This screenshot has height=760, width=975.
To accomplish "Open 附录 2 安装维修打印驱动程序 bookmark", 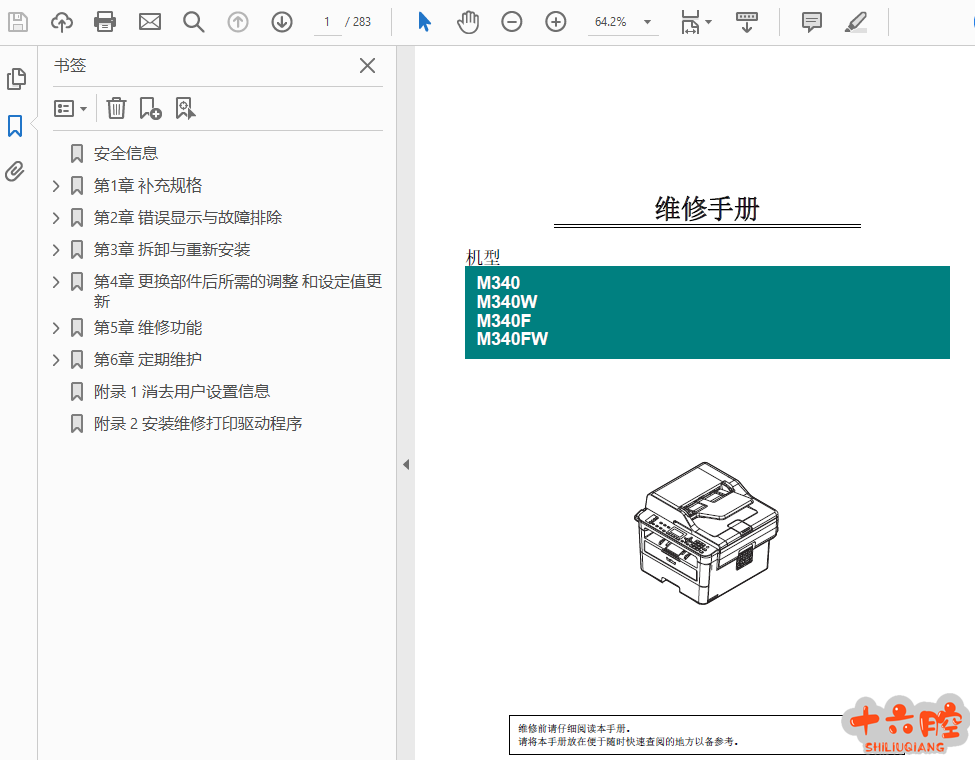I will coord(198,424).
